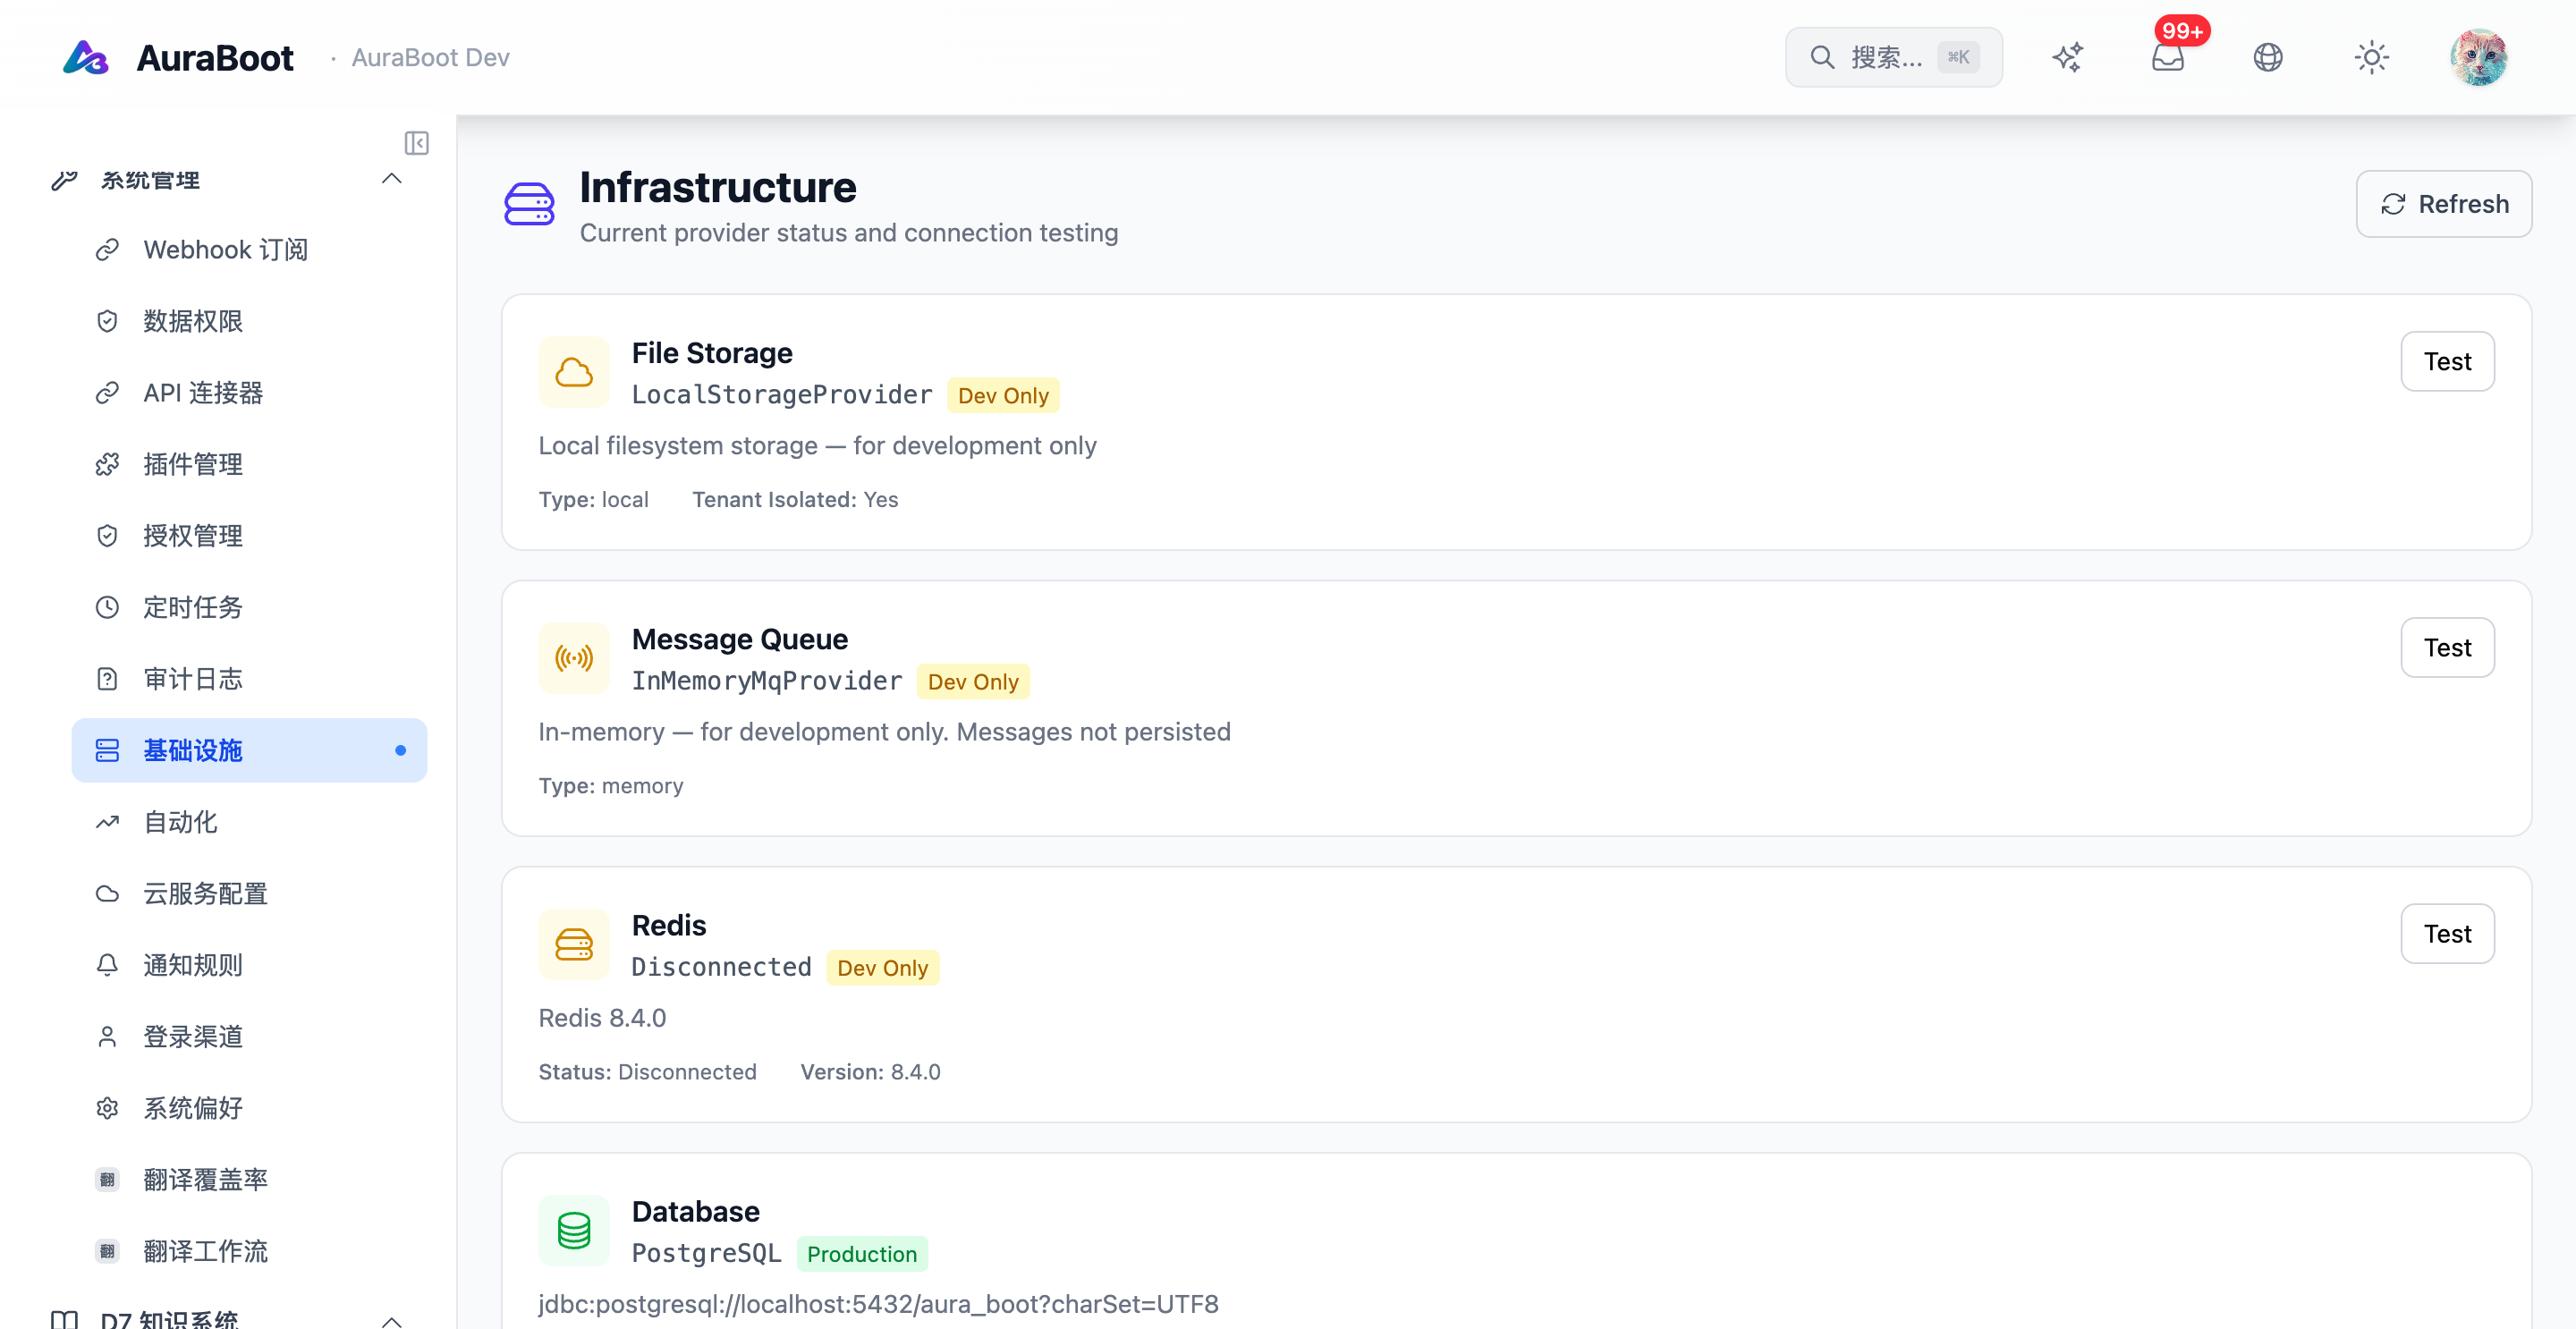Open Webhook 订阅 menu item
Viewport: 2576px width, 1329px height.
pos(249,249)
